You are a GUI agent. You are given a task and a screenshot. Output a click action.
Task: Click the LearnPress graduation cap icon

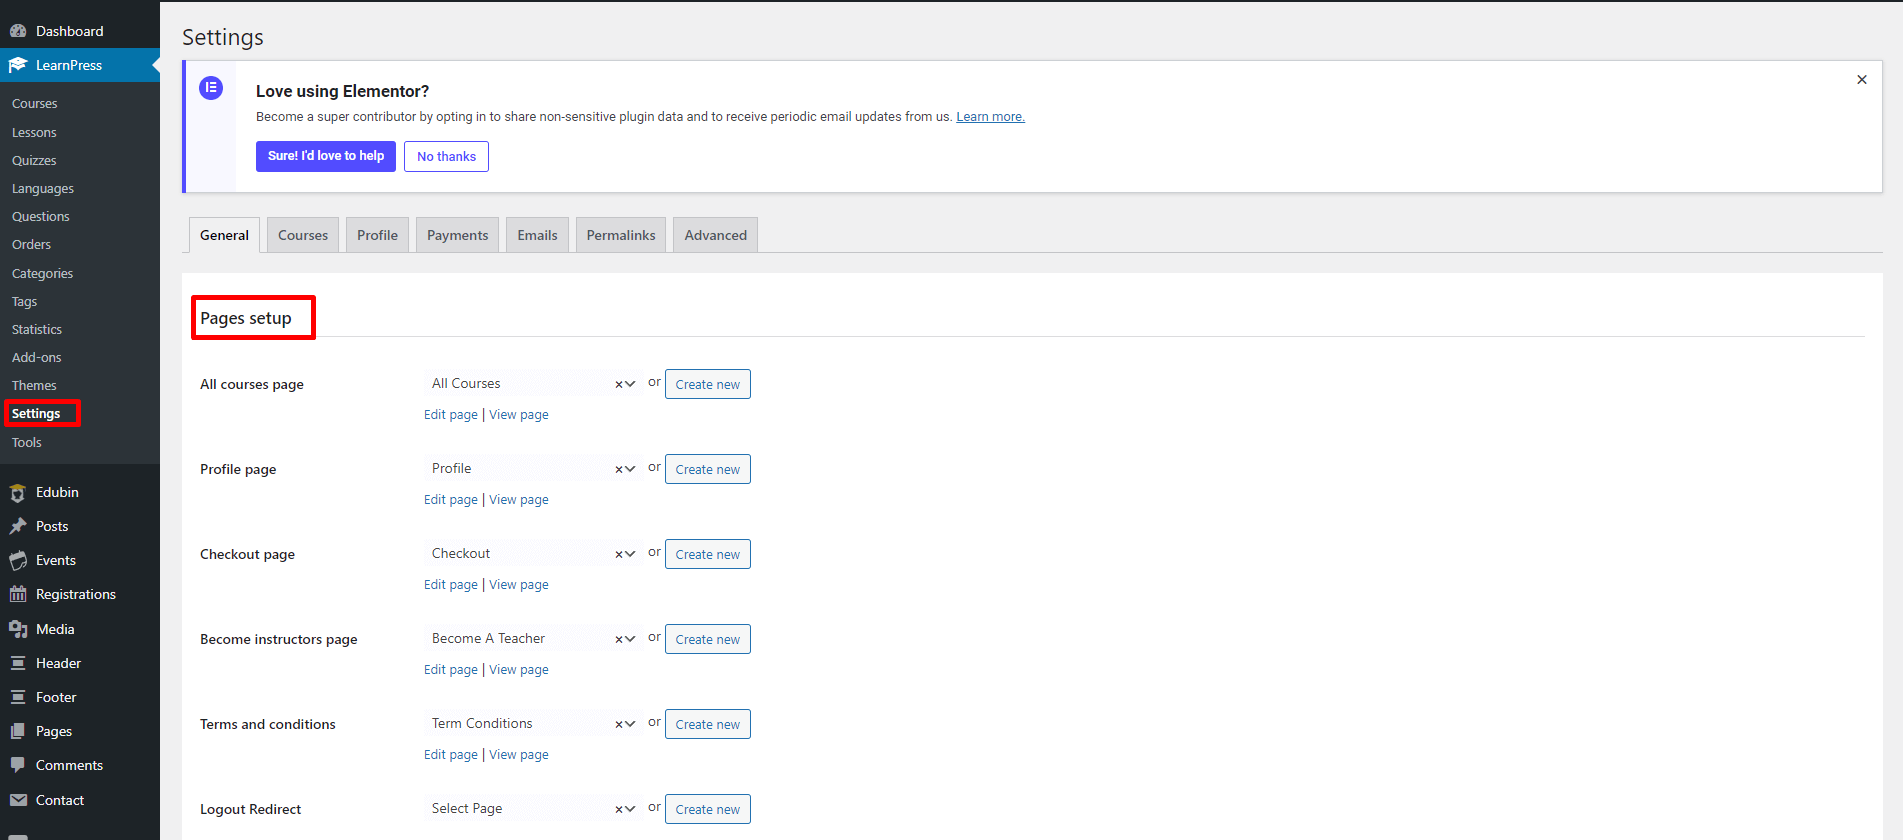click(x=18, y=65)
